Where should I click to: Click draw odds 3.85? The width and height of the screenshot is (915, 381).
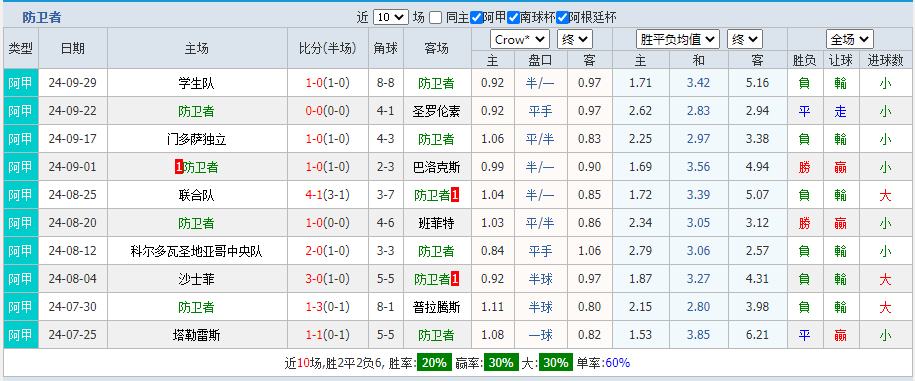699,335
